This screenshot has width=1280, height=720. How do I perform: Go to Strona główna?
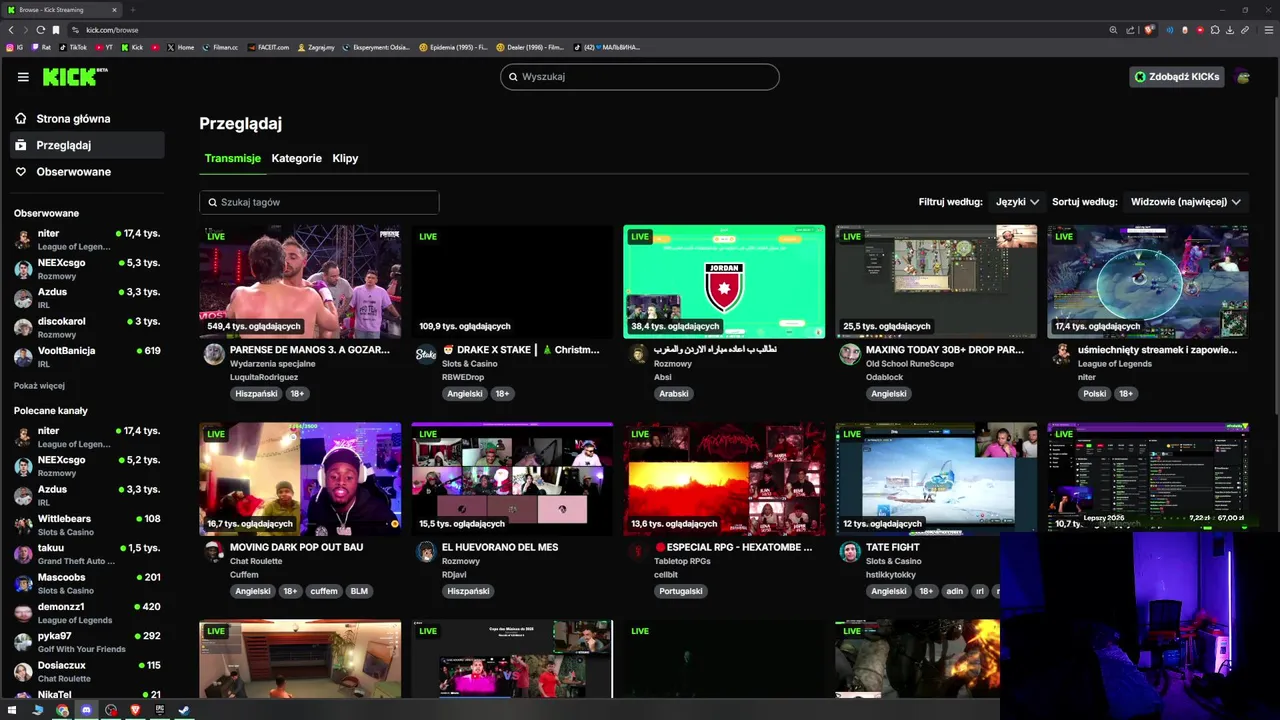point(87,119)
